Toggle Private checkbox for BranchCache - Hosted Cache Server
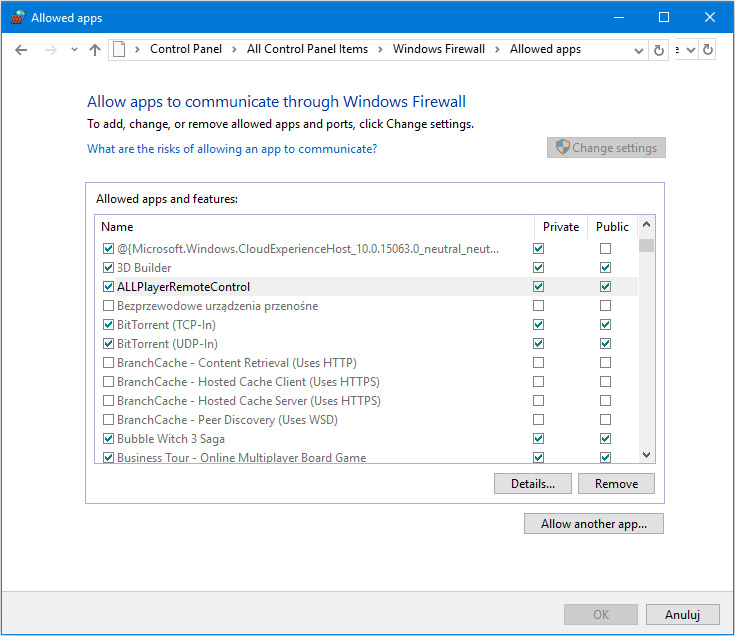This screenshot has width=735, height=636. 539,401
